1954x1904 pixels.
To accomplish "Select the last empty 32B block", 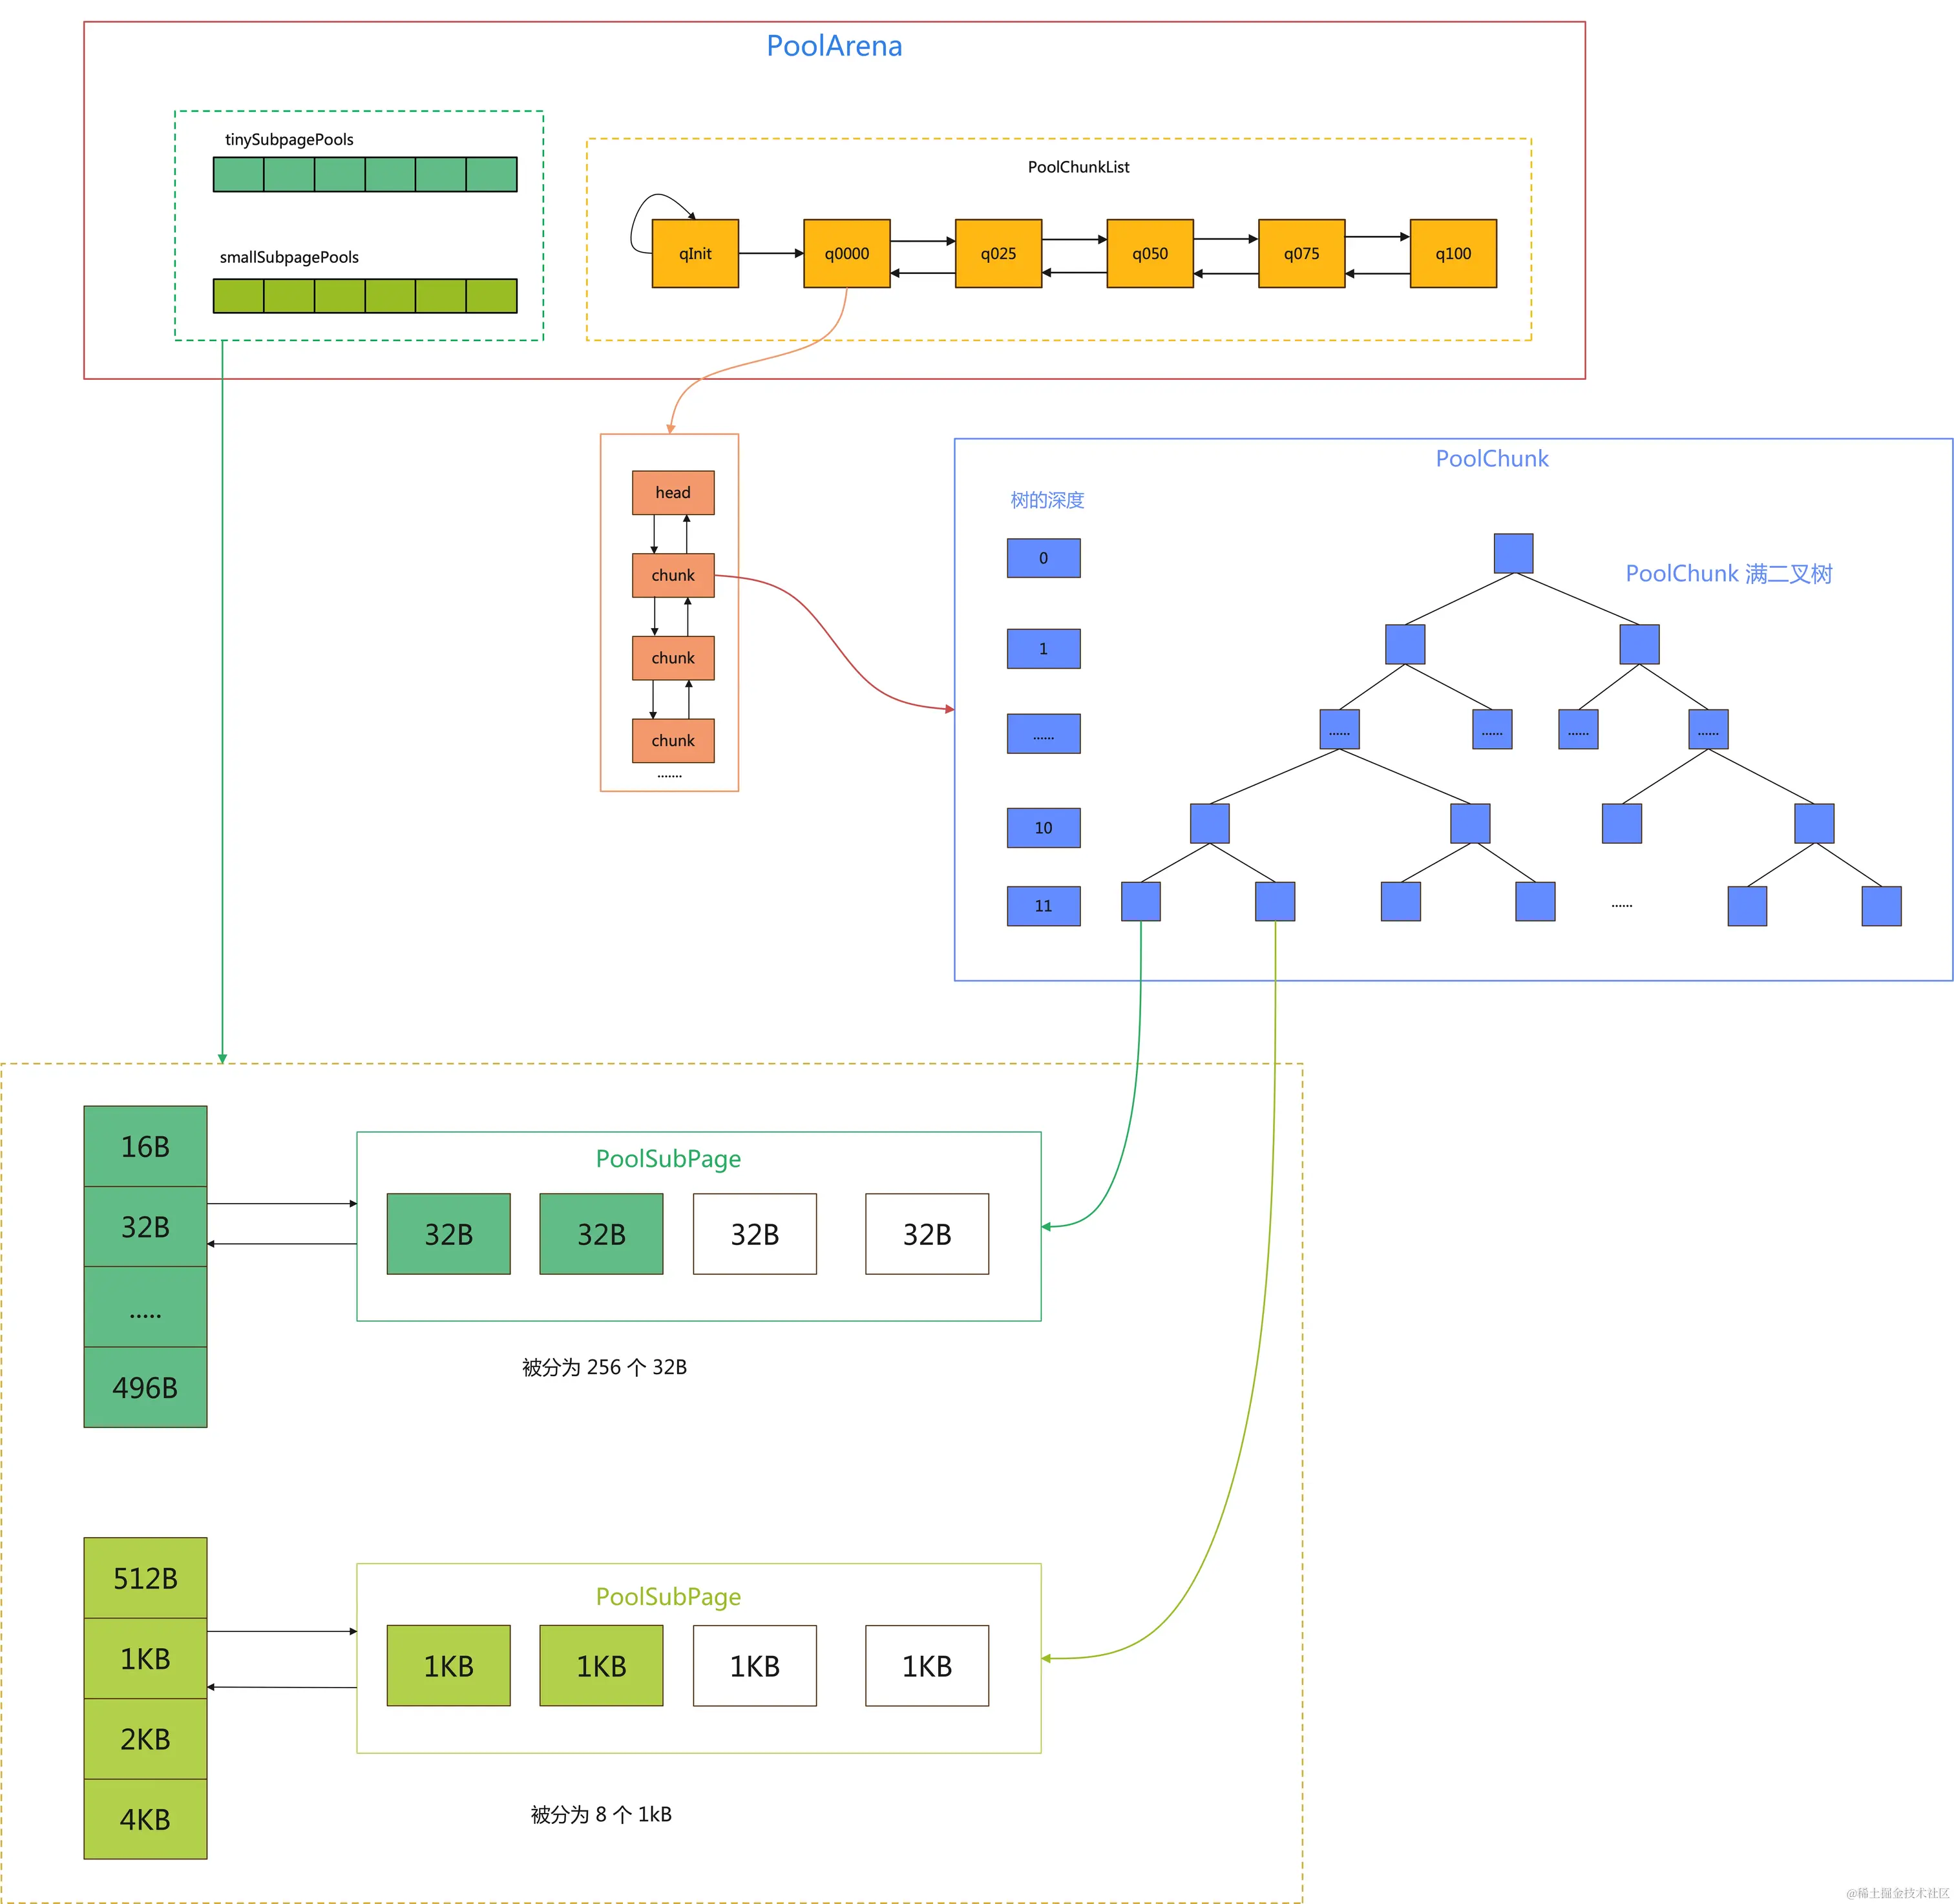I will [x=926, y=1234].
